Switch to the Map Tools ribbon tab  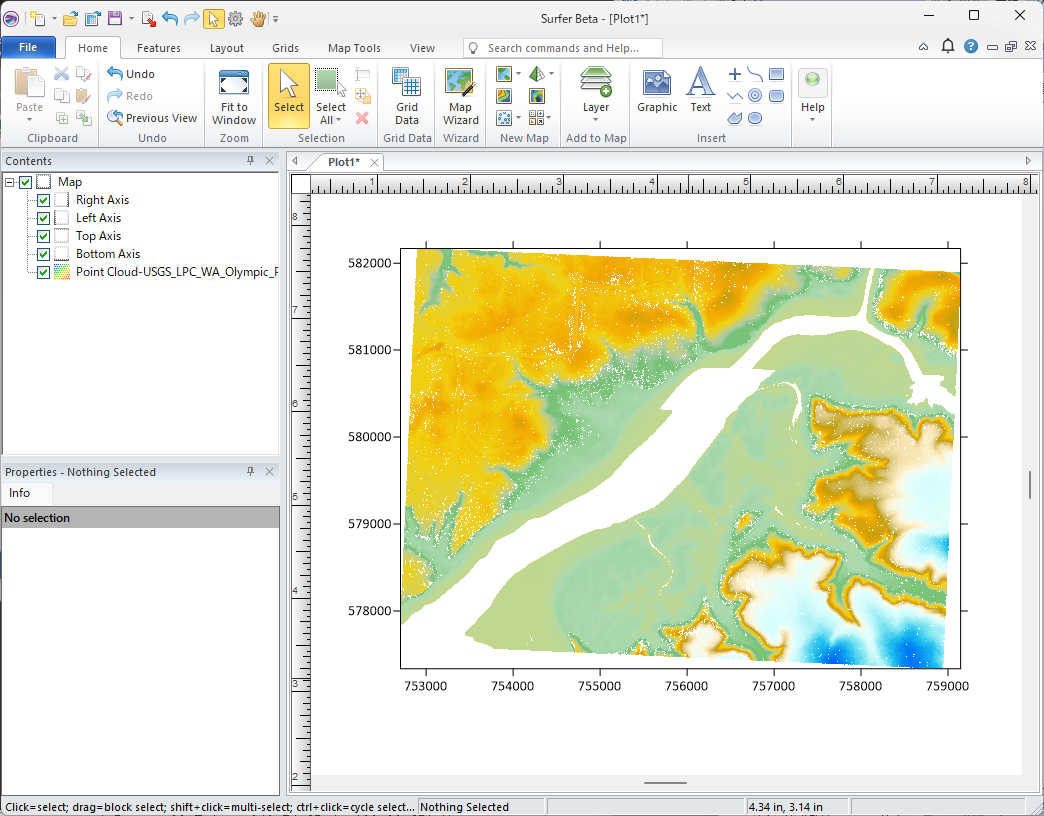tap(354, 48)
